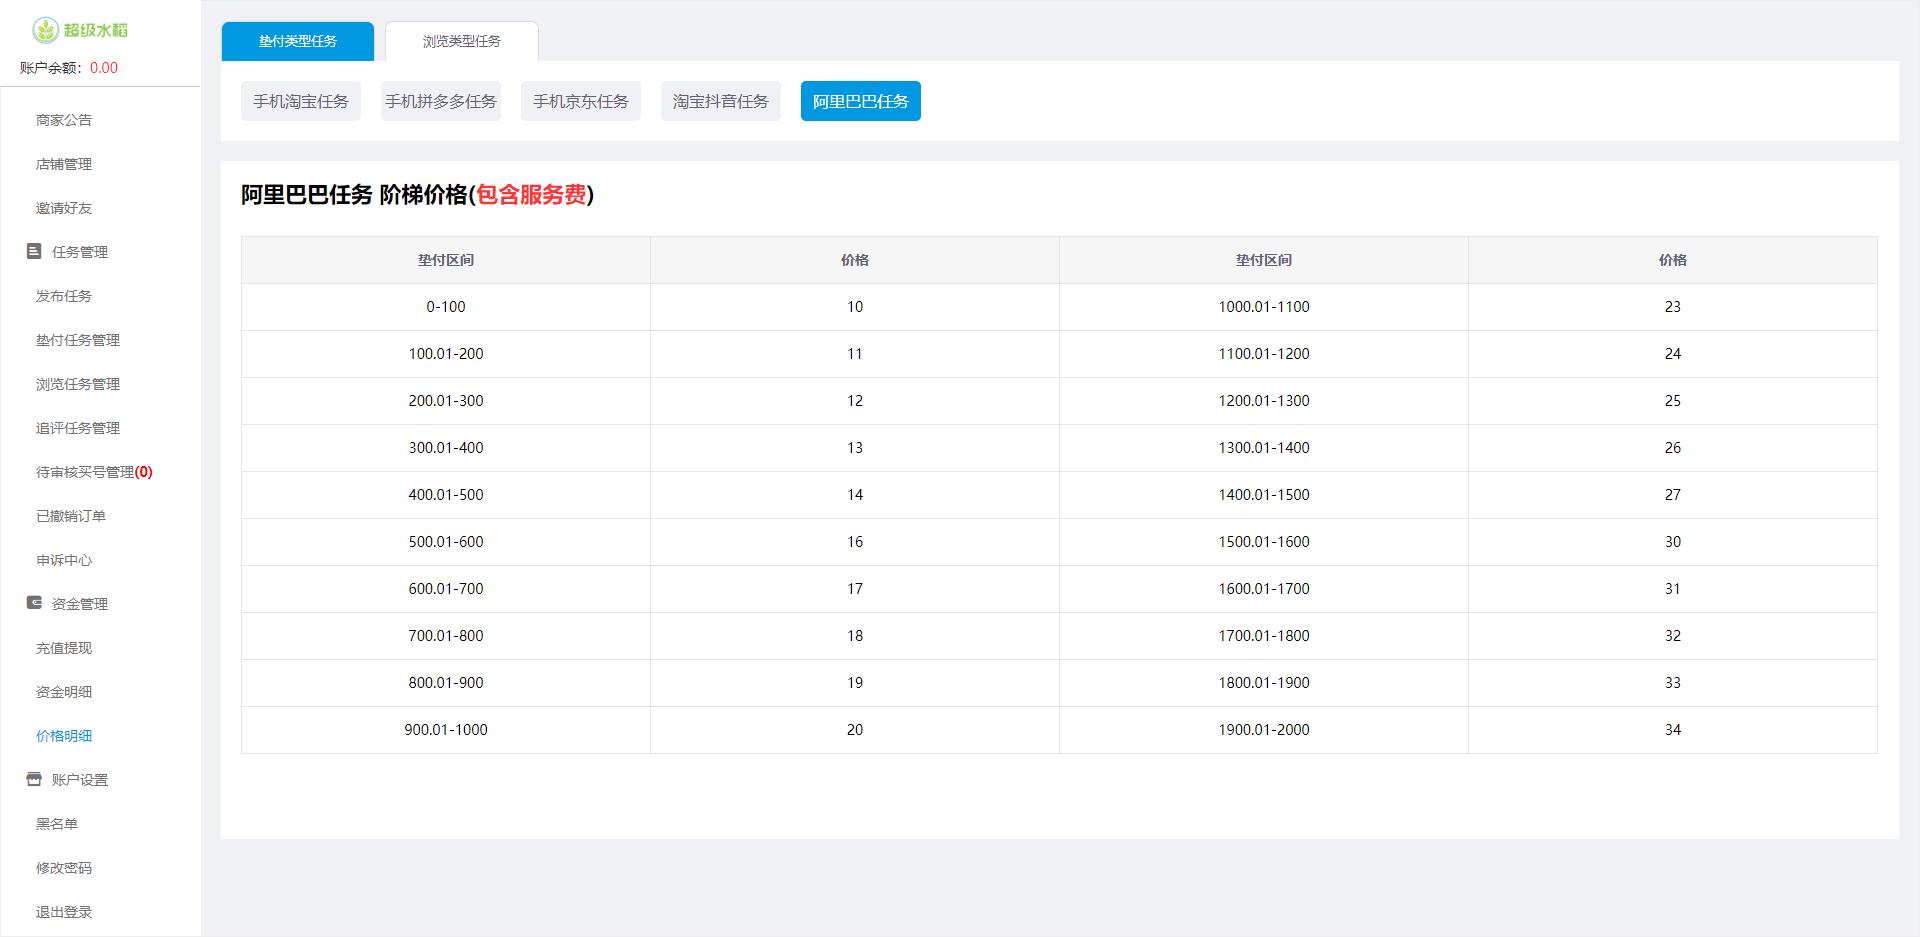This screenshot has width=1920, height=937.
Task: Click the 1800.01-1900 range cell
Action: point(1264,683)
